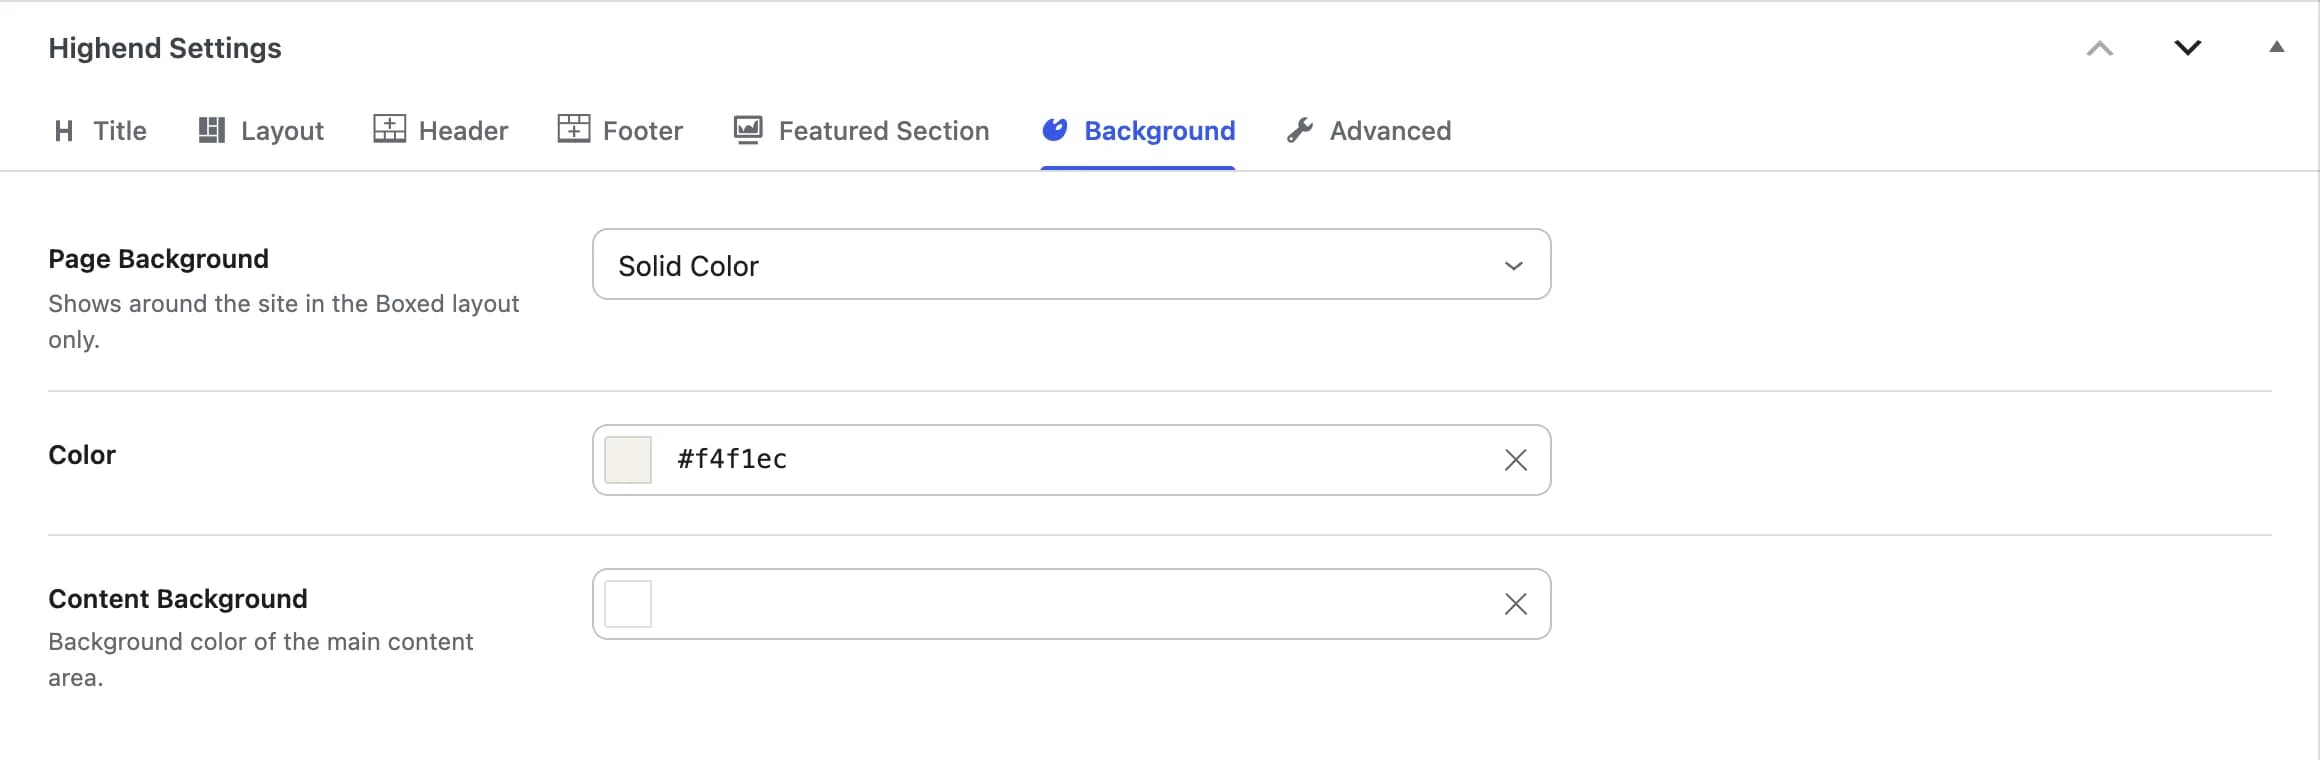
Task: Open the #f4f1ec color swatch picker
Action: point(628,460)
